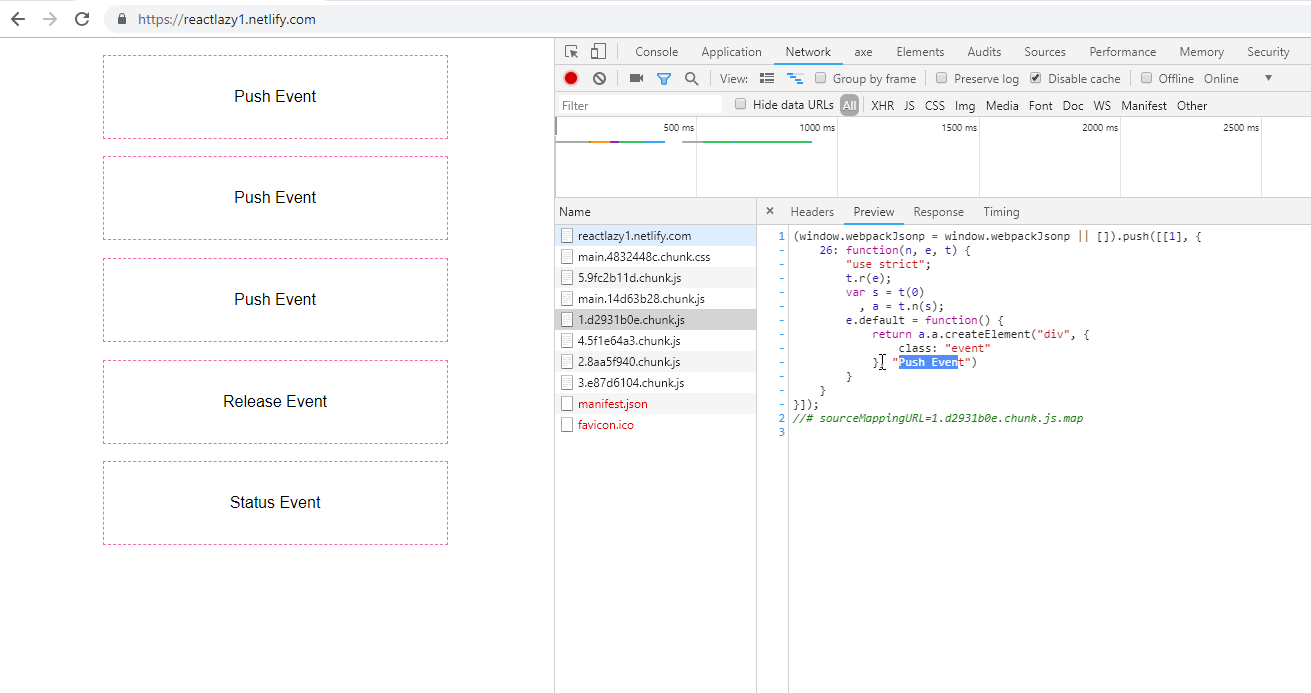Filter requests by XHR type

[x=882, y=106]
